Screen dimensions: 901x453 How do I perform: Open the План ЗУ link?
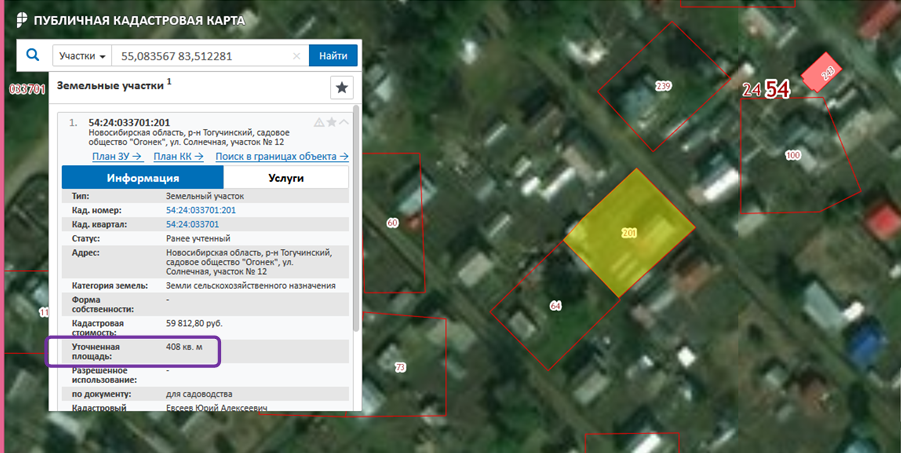(x=117, y=156)
